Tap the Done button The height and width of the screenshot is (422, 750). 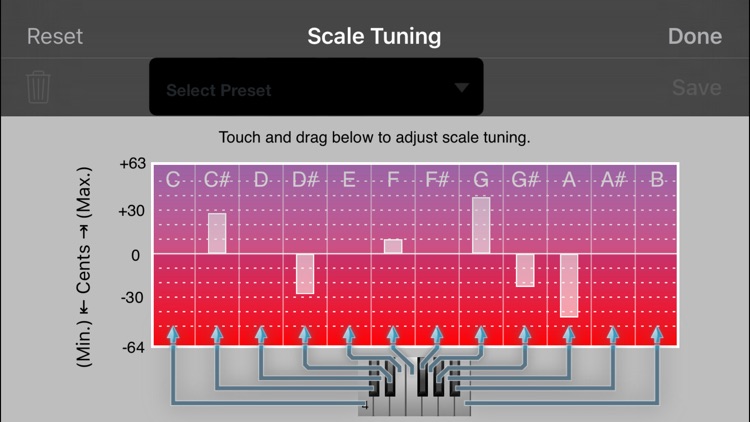tap(695, 36)
